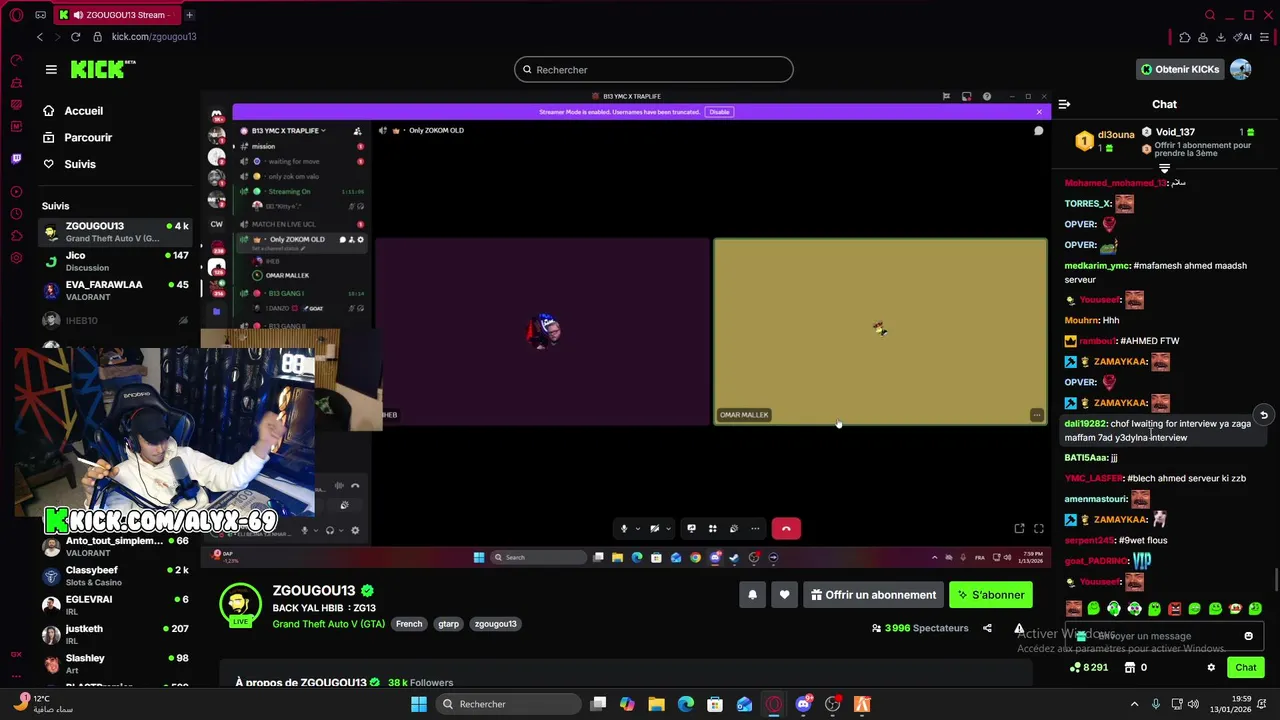
Task: Click Obtenir KICKs button
Action: point(1180,69)
